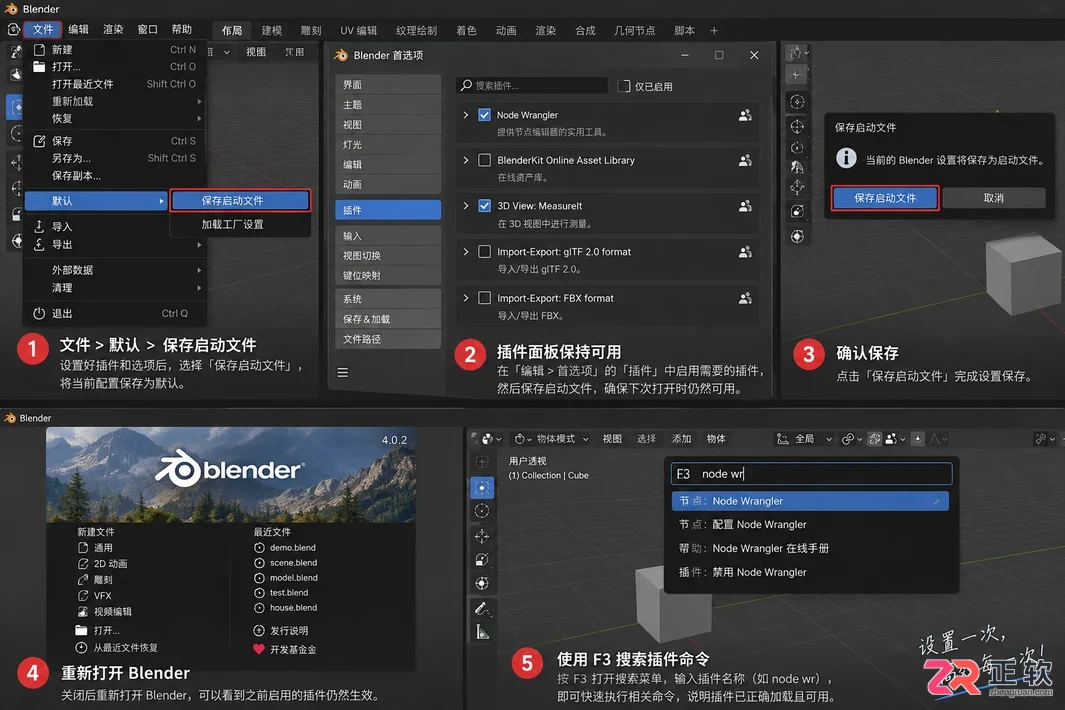Open the hamburger menu in 首选项 sidebar
Viewport: 1065px width, 710px height.
pyautogui.click(x=342, y=372)
